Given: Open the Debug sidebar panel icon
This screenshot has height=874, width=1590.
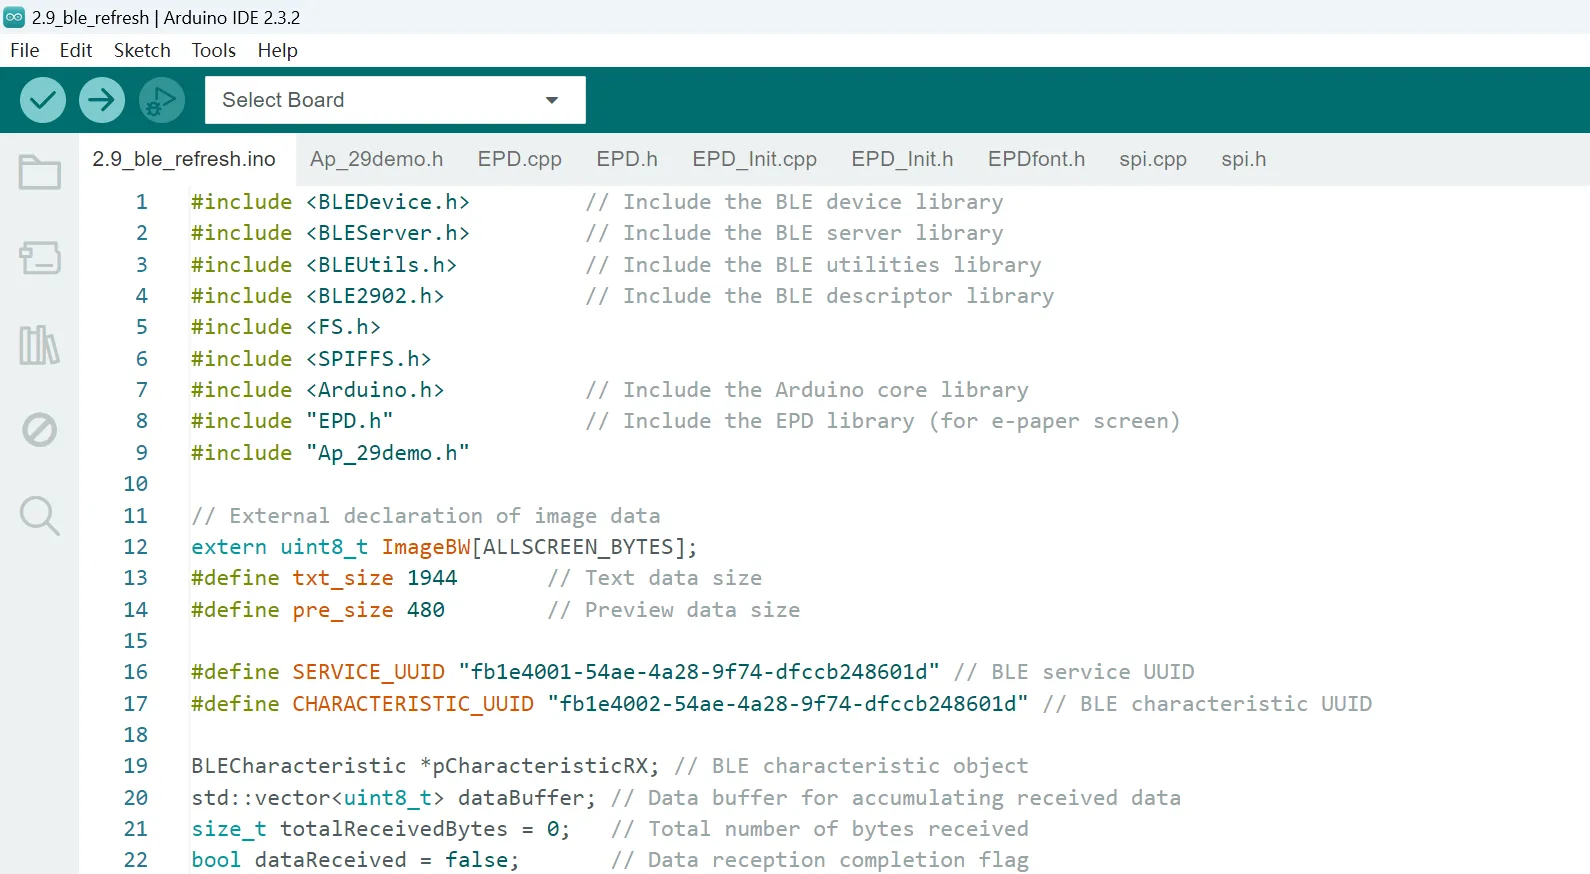Looking at the screenshot, I should (40, 430).
